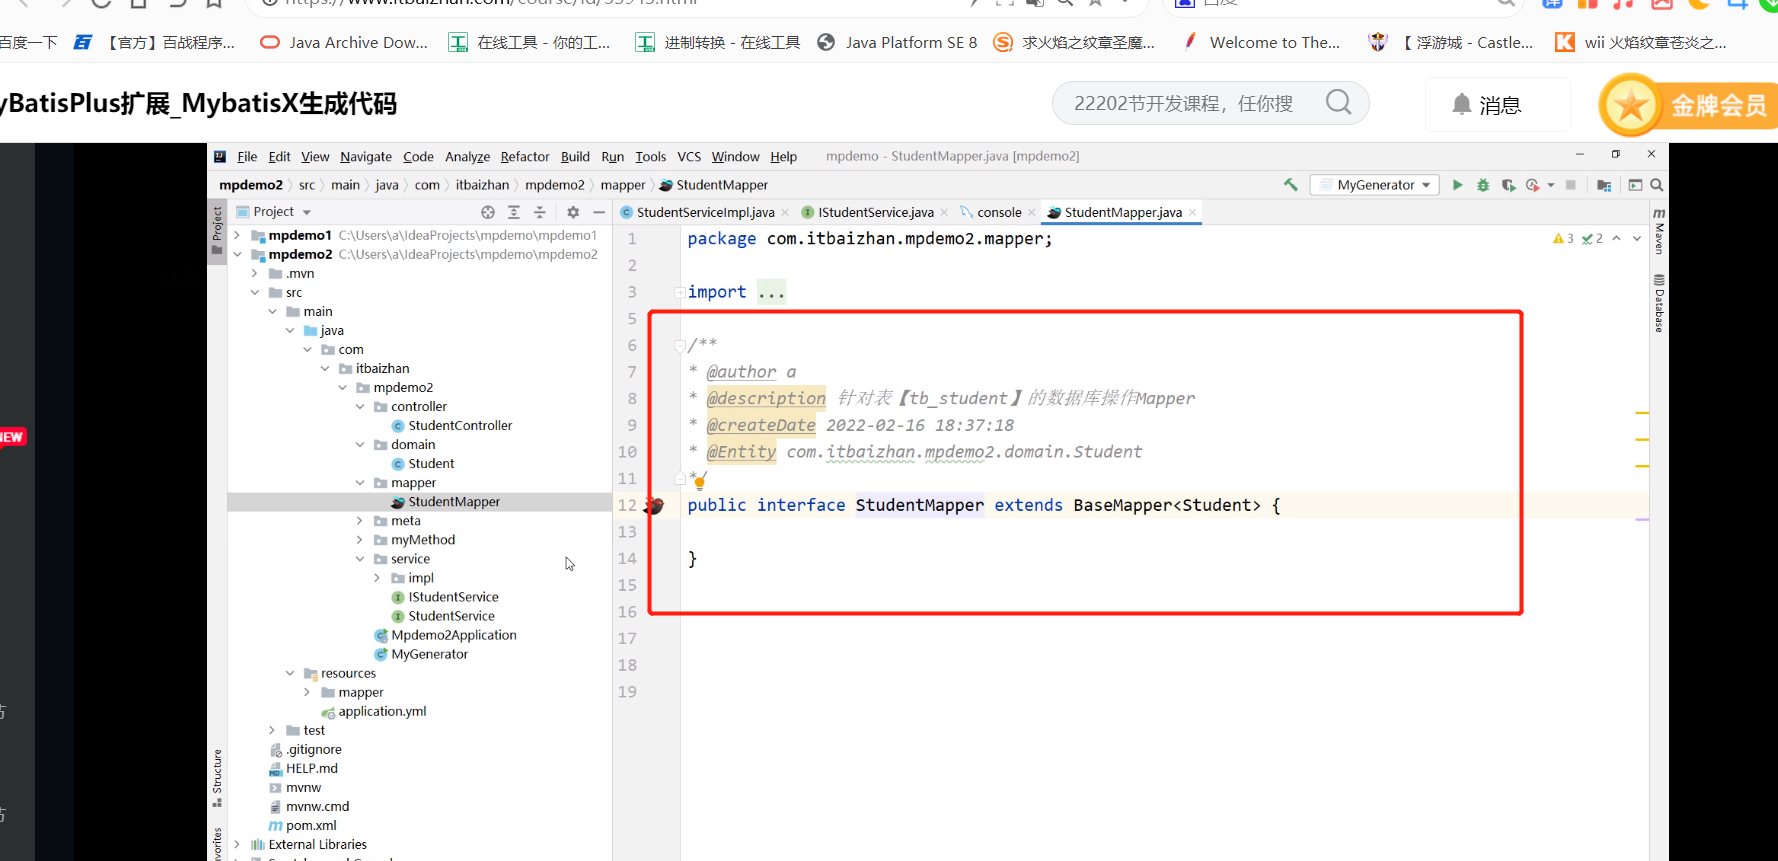Open the Refactor menu
This screenshot has width=1778, height=861.
click(x=525, y=156)
